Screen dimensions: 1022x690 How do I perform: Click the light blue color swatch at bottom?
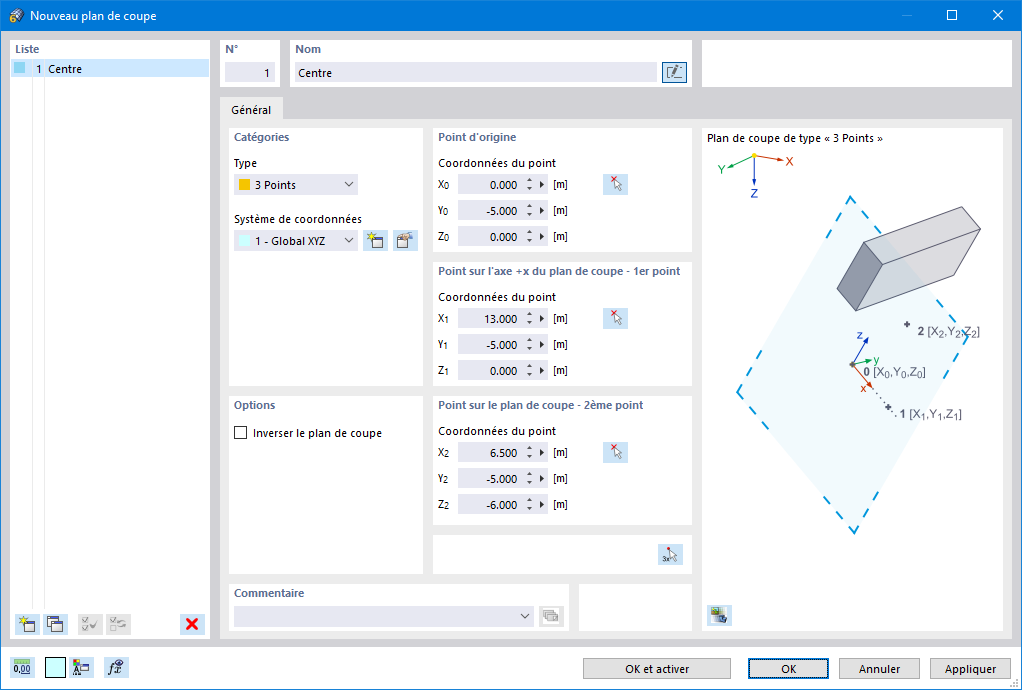[x=55, y=667]
